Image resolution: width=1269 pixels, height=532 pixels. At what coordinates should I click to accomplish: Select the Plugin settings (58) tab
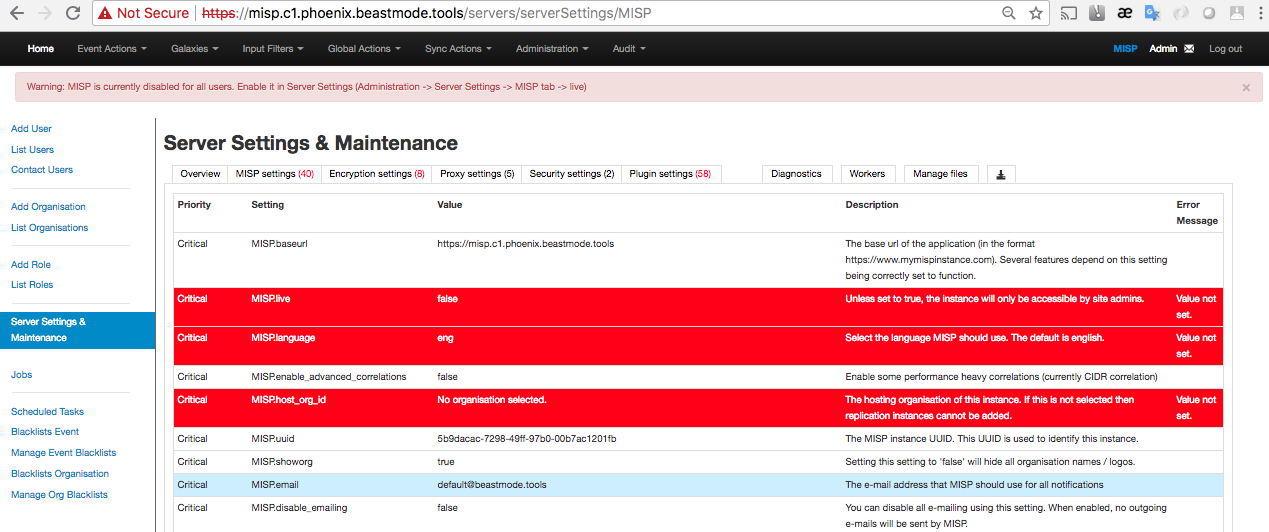[670, 174]
